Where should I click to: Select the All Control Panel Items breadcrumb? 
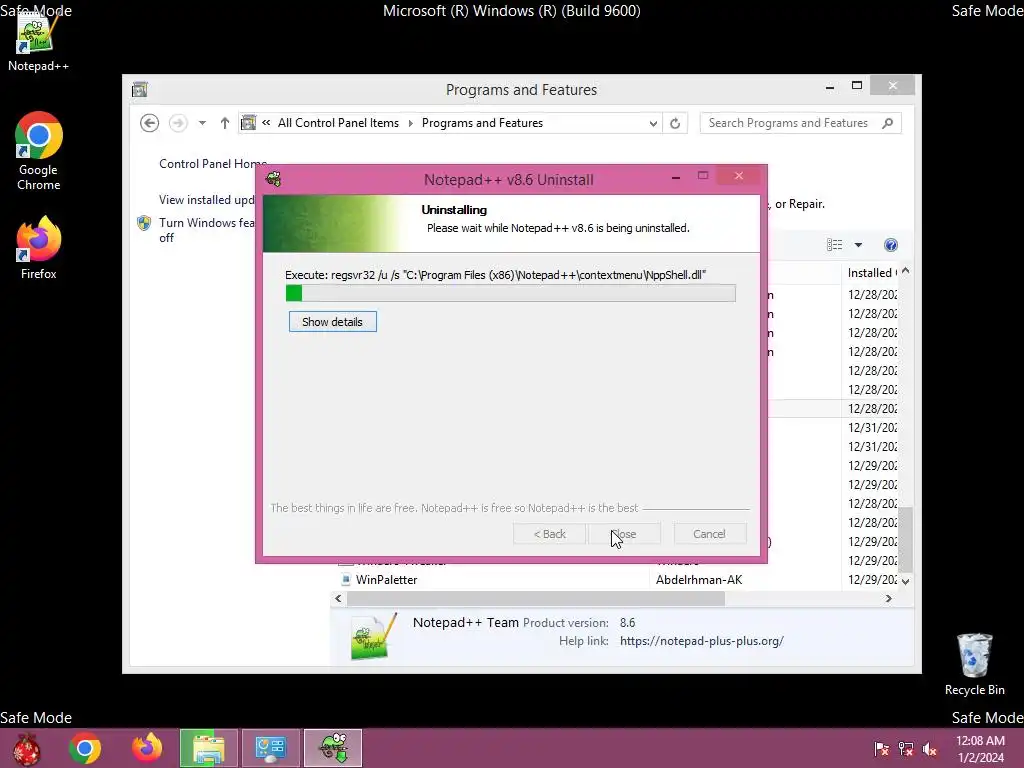338,123
